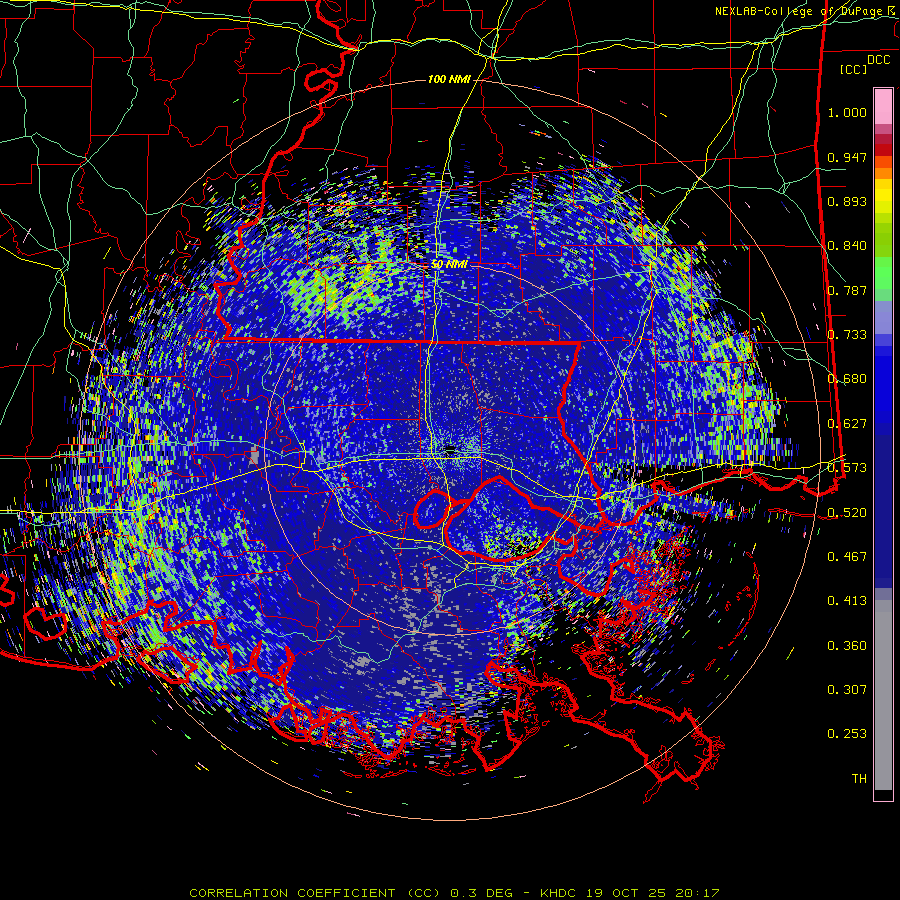Click the 50 NMI range ring label
Image resolution: width=900 pixels, height=900 pixels.
[449, 265]
